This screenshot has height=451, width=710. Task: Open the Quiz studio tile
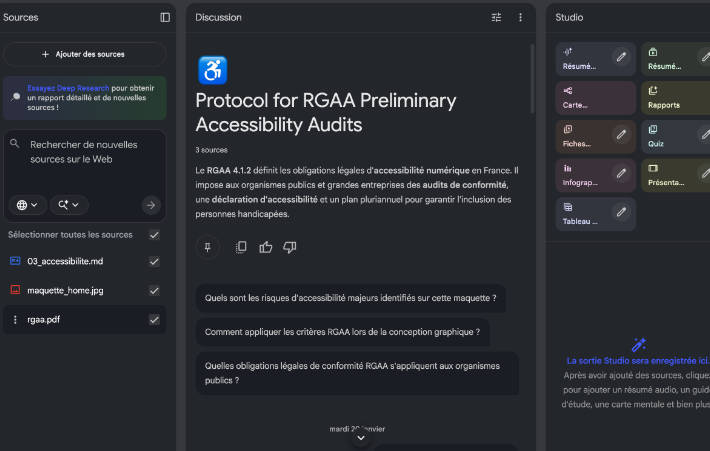click(x=676, y=136)
